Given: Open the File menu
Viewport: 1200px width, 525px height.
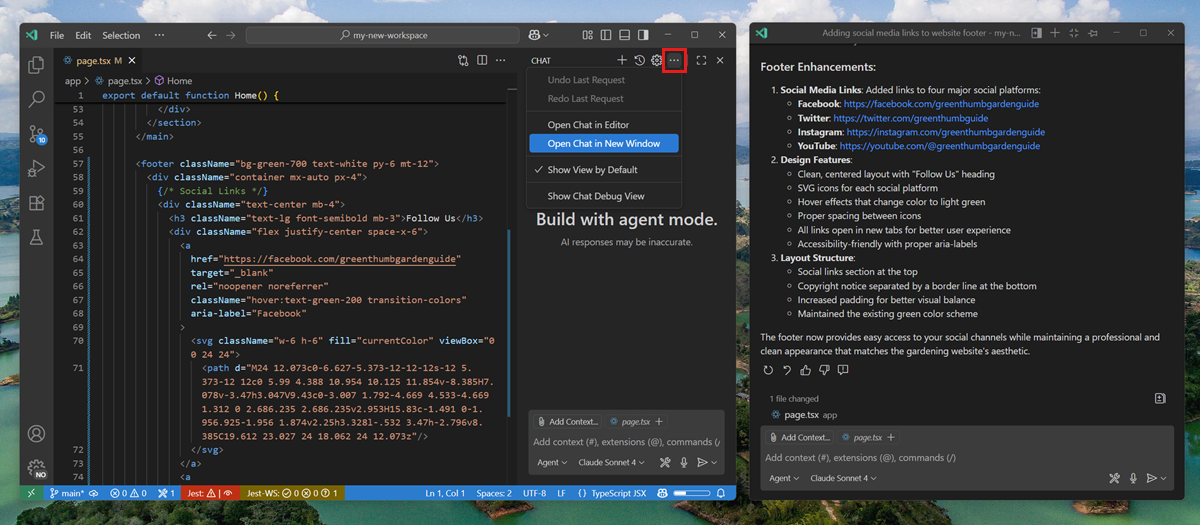Looking at the screenshot, I should pyautogui.click(x=57, y=35).
